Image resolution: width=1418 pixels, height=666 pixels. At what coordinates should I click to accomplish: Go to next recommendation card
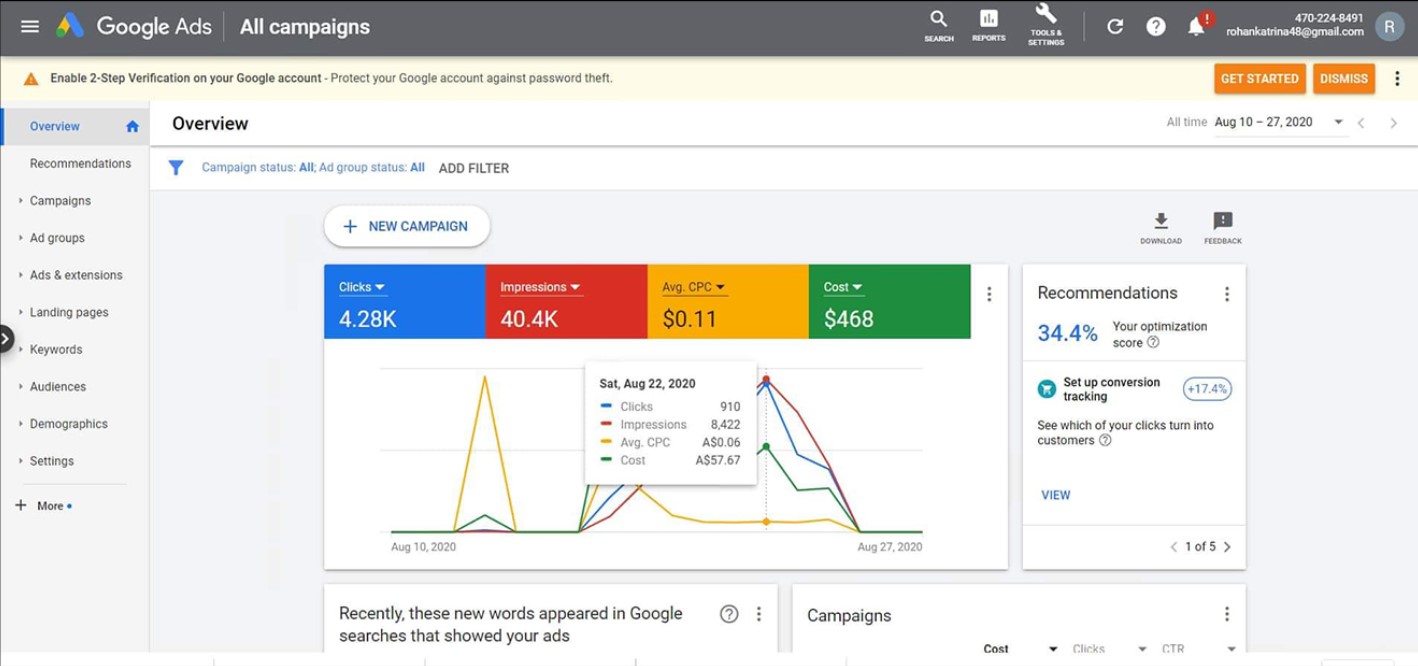coord(1227,547)
